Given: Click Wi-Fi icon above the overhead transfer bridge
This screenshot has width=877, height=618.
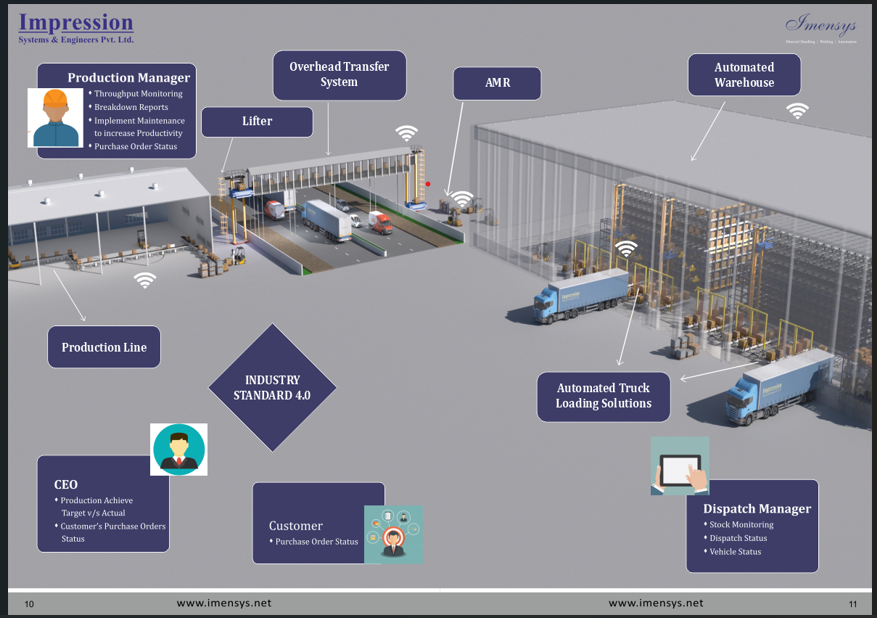Looking at the screenshot, I should [406, 133].
